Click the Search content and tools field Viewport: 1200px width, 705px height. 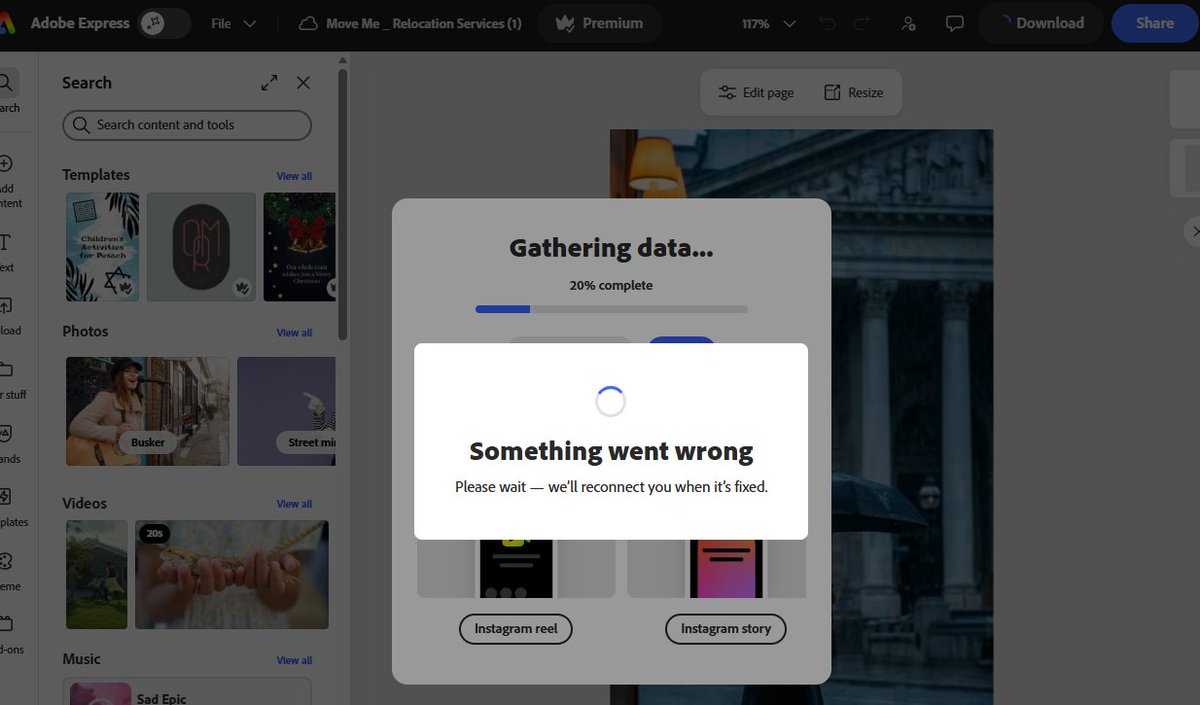[187, 125]
